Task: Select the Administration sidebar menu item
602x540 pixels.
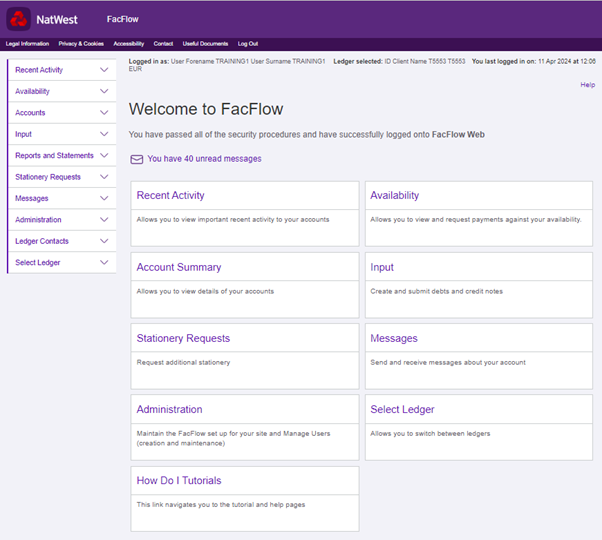Action: click(38, 220)
